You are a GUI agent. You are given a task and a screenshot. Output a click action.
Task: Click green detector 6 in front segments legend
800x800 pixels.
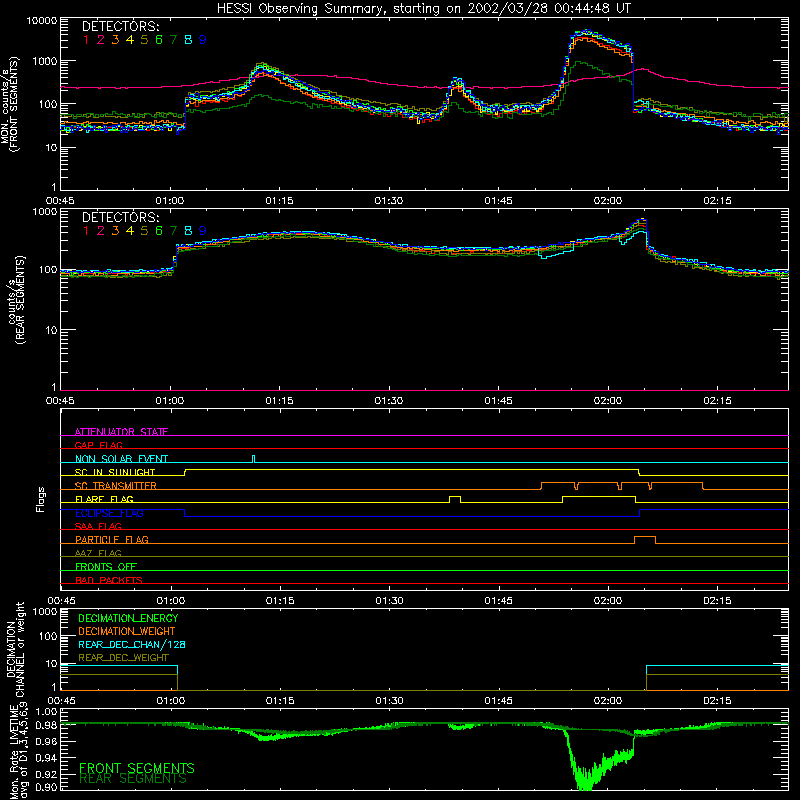tap(159, 40)
